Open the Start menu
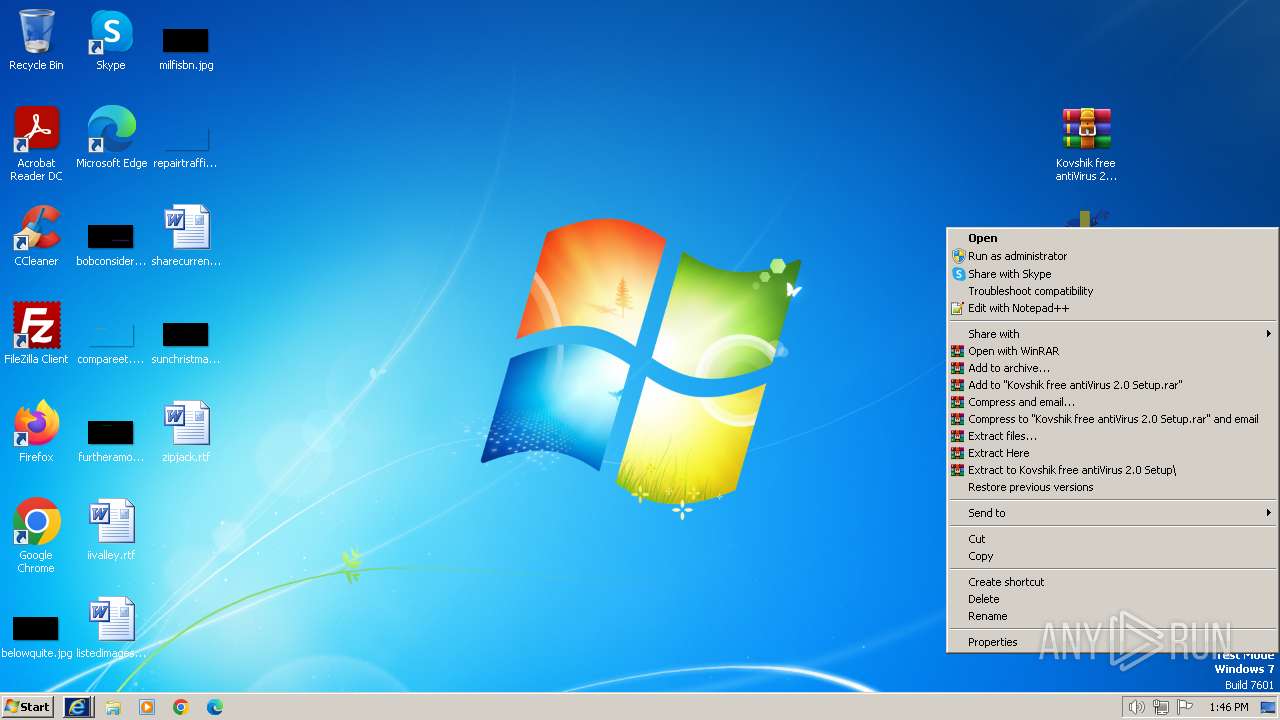Image resolution: width=1280 pixels, height=720 pixels. click(28, 707)
